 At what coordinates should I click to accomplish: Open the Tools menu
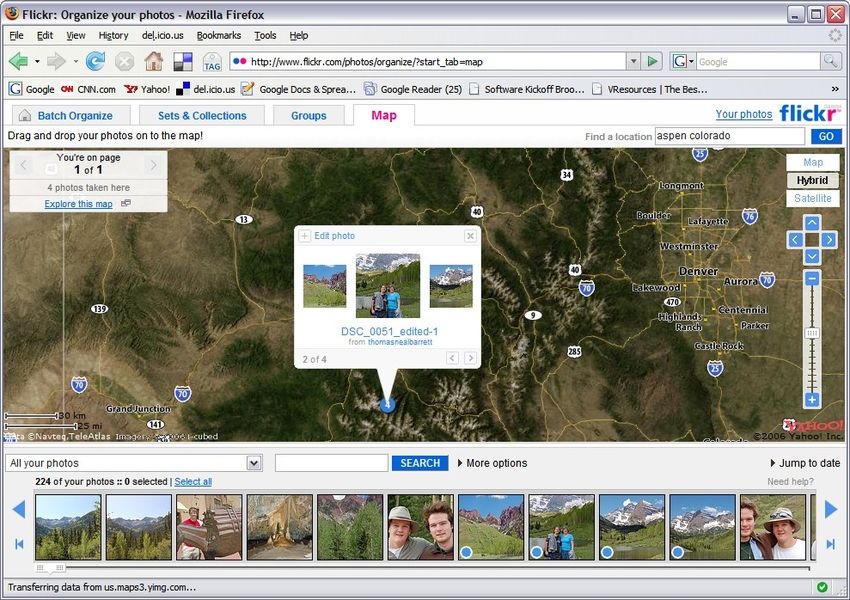click(x=265, y=35)
